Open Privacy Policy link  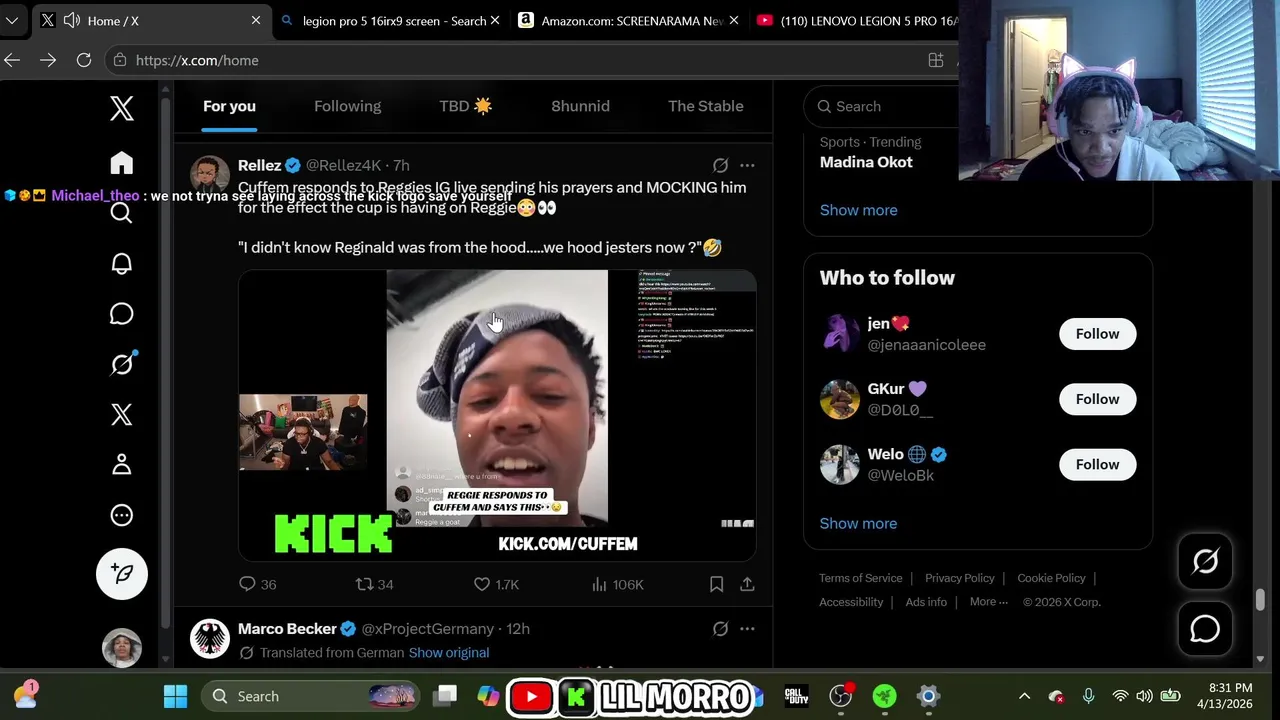[x=959, y=578]
